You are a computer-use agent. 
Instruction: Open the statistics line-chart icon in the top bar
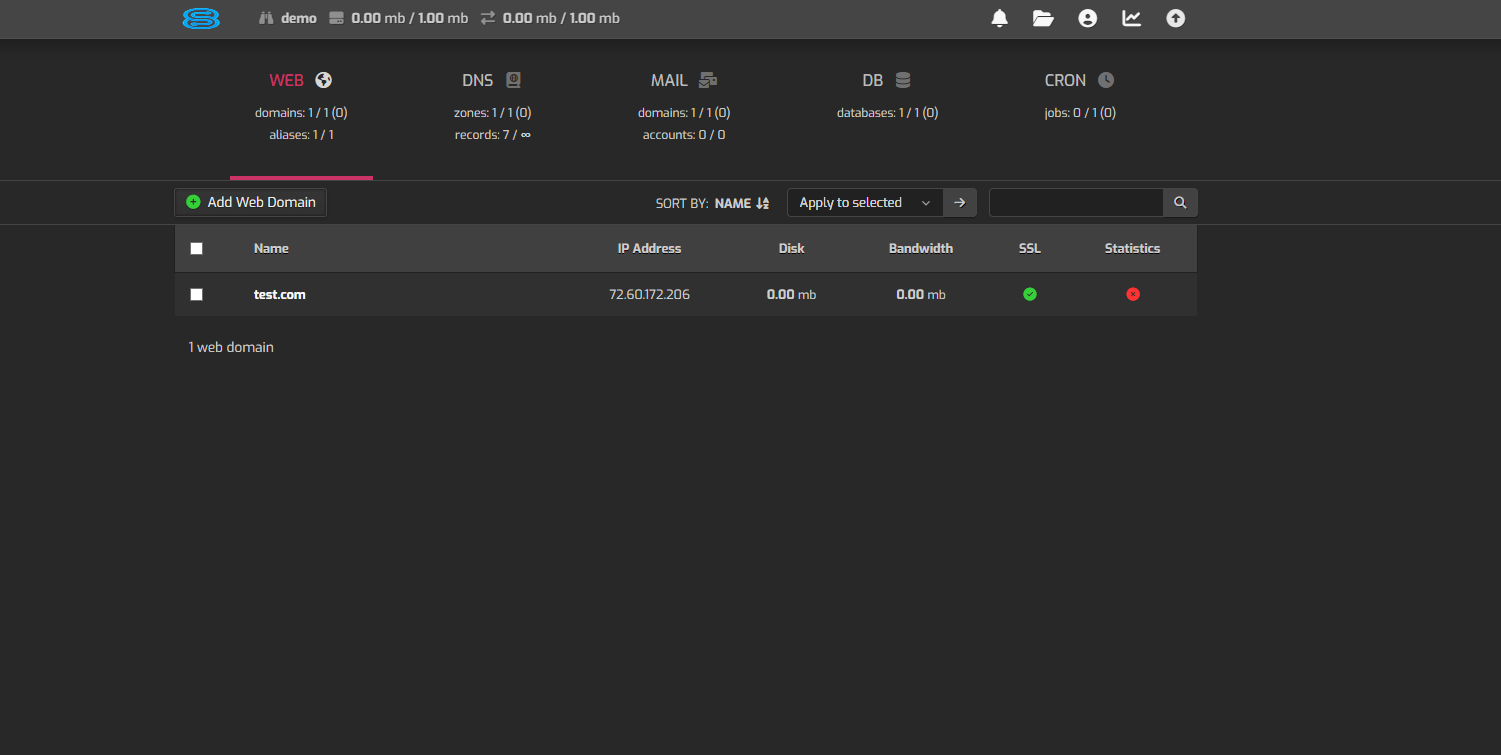(1131, 18)
